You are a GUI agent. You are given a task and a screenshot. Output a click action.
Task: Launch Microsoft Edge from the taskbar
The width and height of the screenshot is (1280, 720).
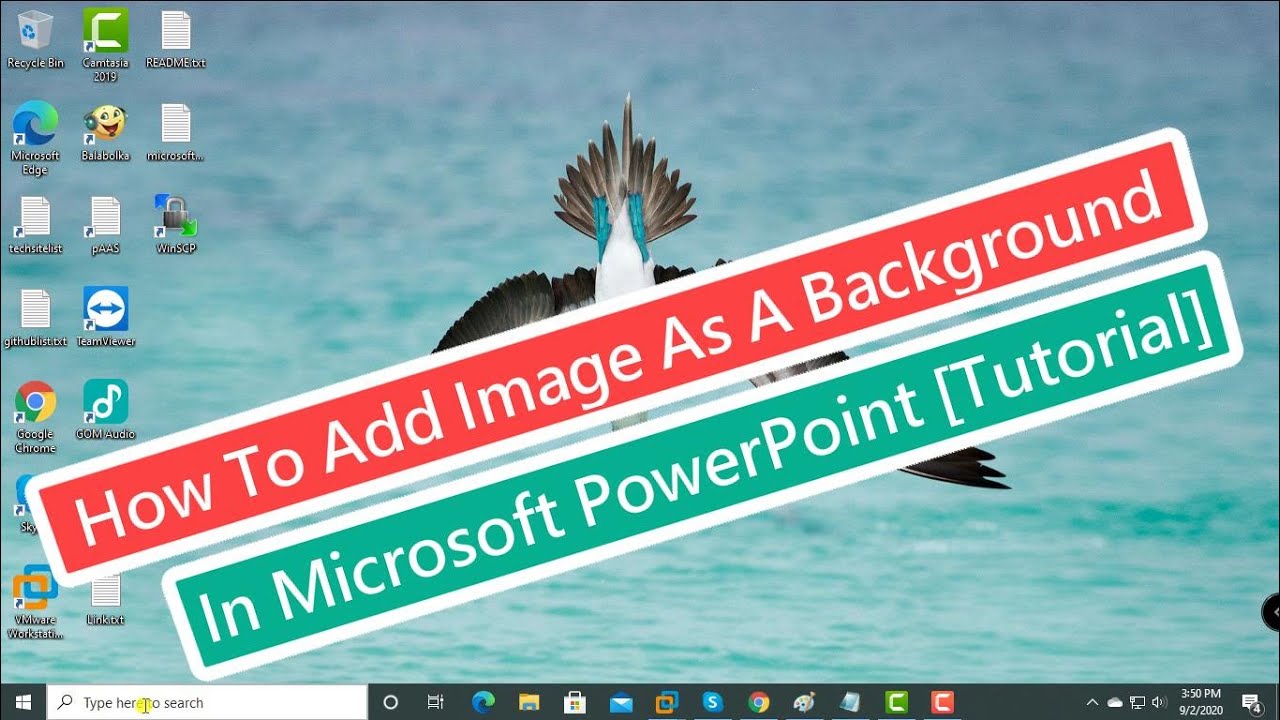point(482,702)
